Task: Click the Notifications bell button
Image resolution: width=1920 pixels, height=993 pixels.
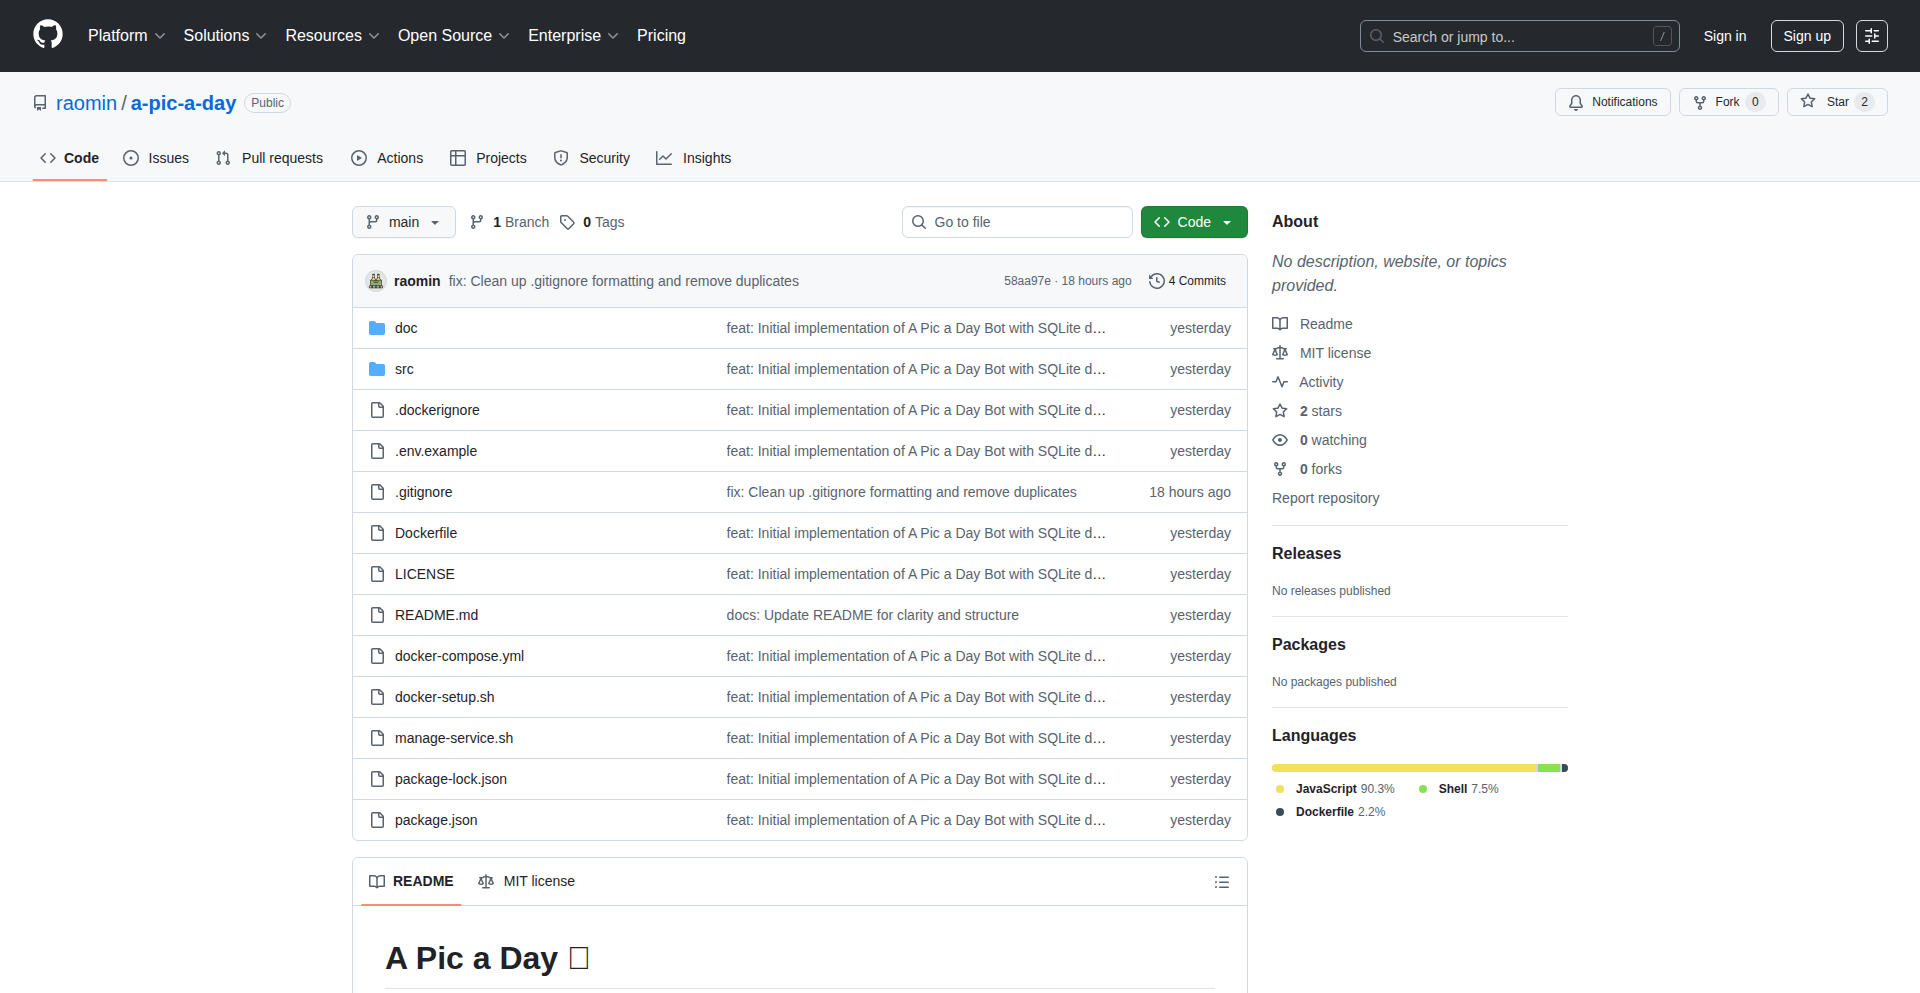Action: pos(1612,102)
